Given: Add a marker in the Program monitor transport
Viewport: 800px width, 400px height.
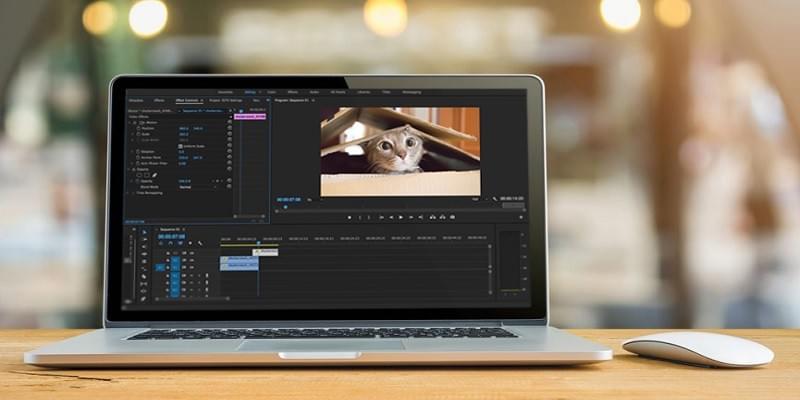Looking at the screenshot, I should pyautogui.click(x=349, y=217).
